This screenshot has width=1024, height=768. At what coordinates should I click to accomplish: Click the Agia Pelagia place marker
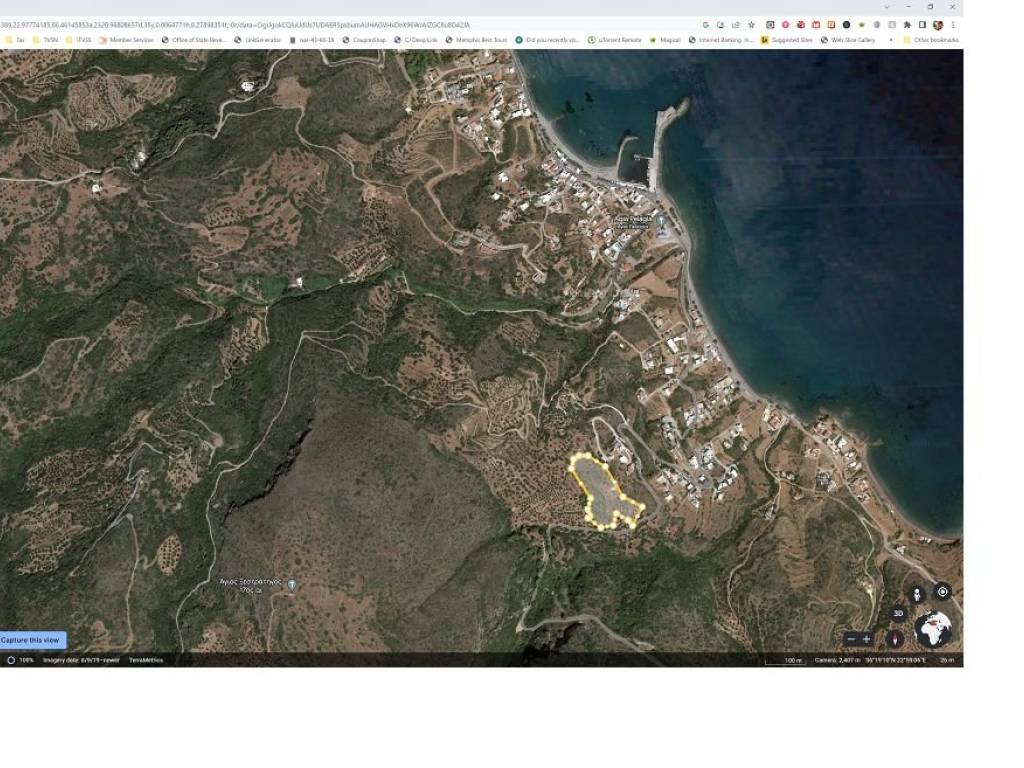click(660, 220)
